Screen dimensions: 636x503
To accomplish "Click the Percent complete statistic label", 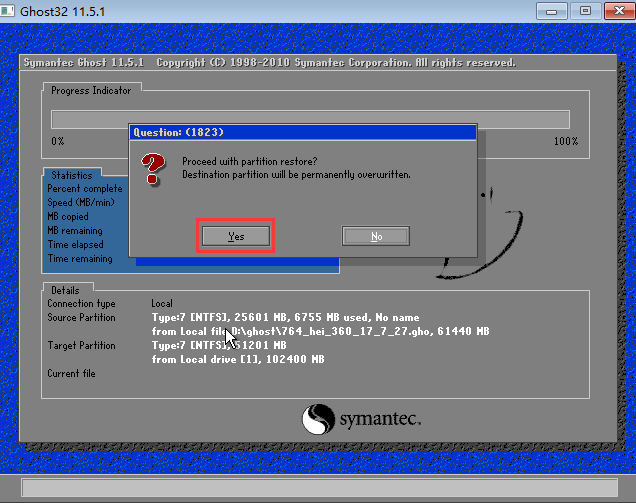I will click(85, 188).
